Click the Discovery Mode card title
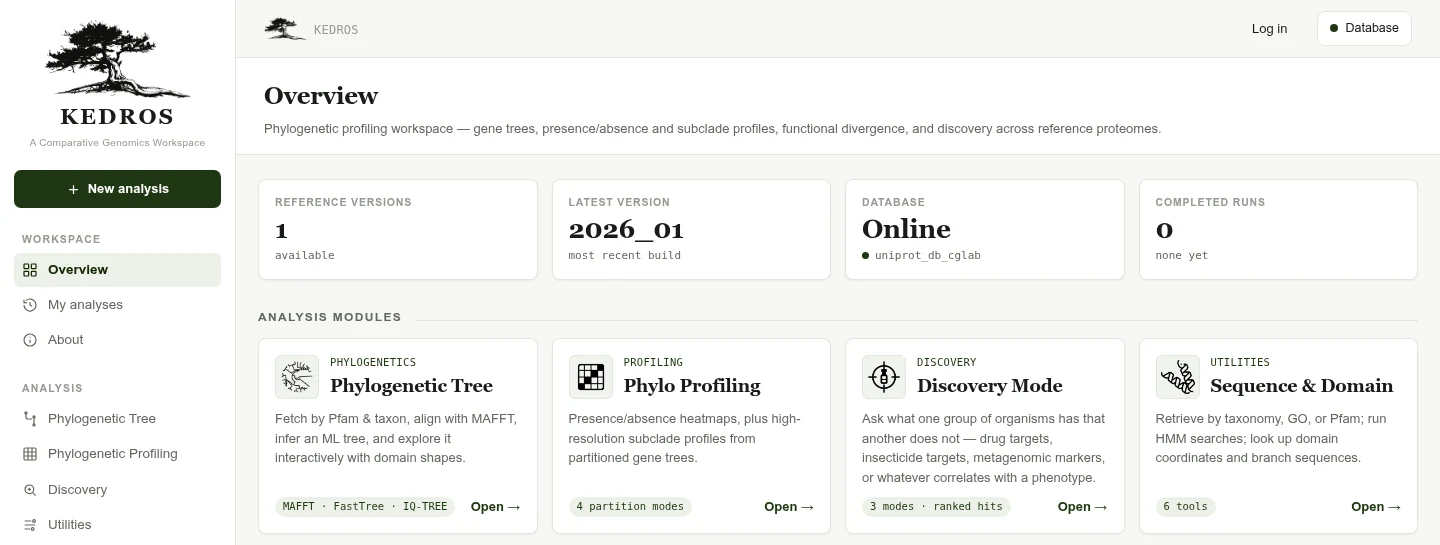This screenshot has height=545, width=1440. coord(990,386)
